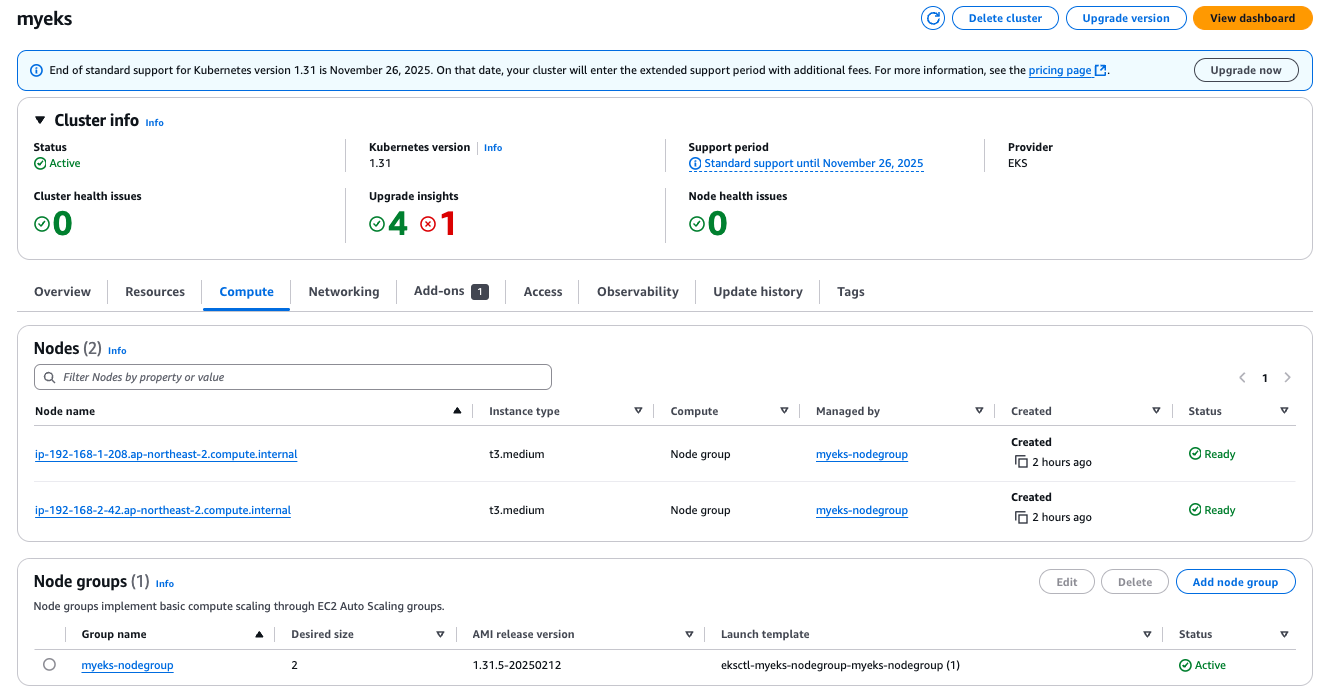Sort nodes by Status column
The width and height of the screenshot is (1324, 691).
tap(1284, 411)
